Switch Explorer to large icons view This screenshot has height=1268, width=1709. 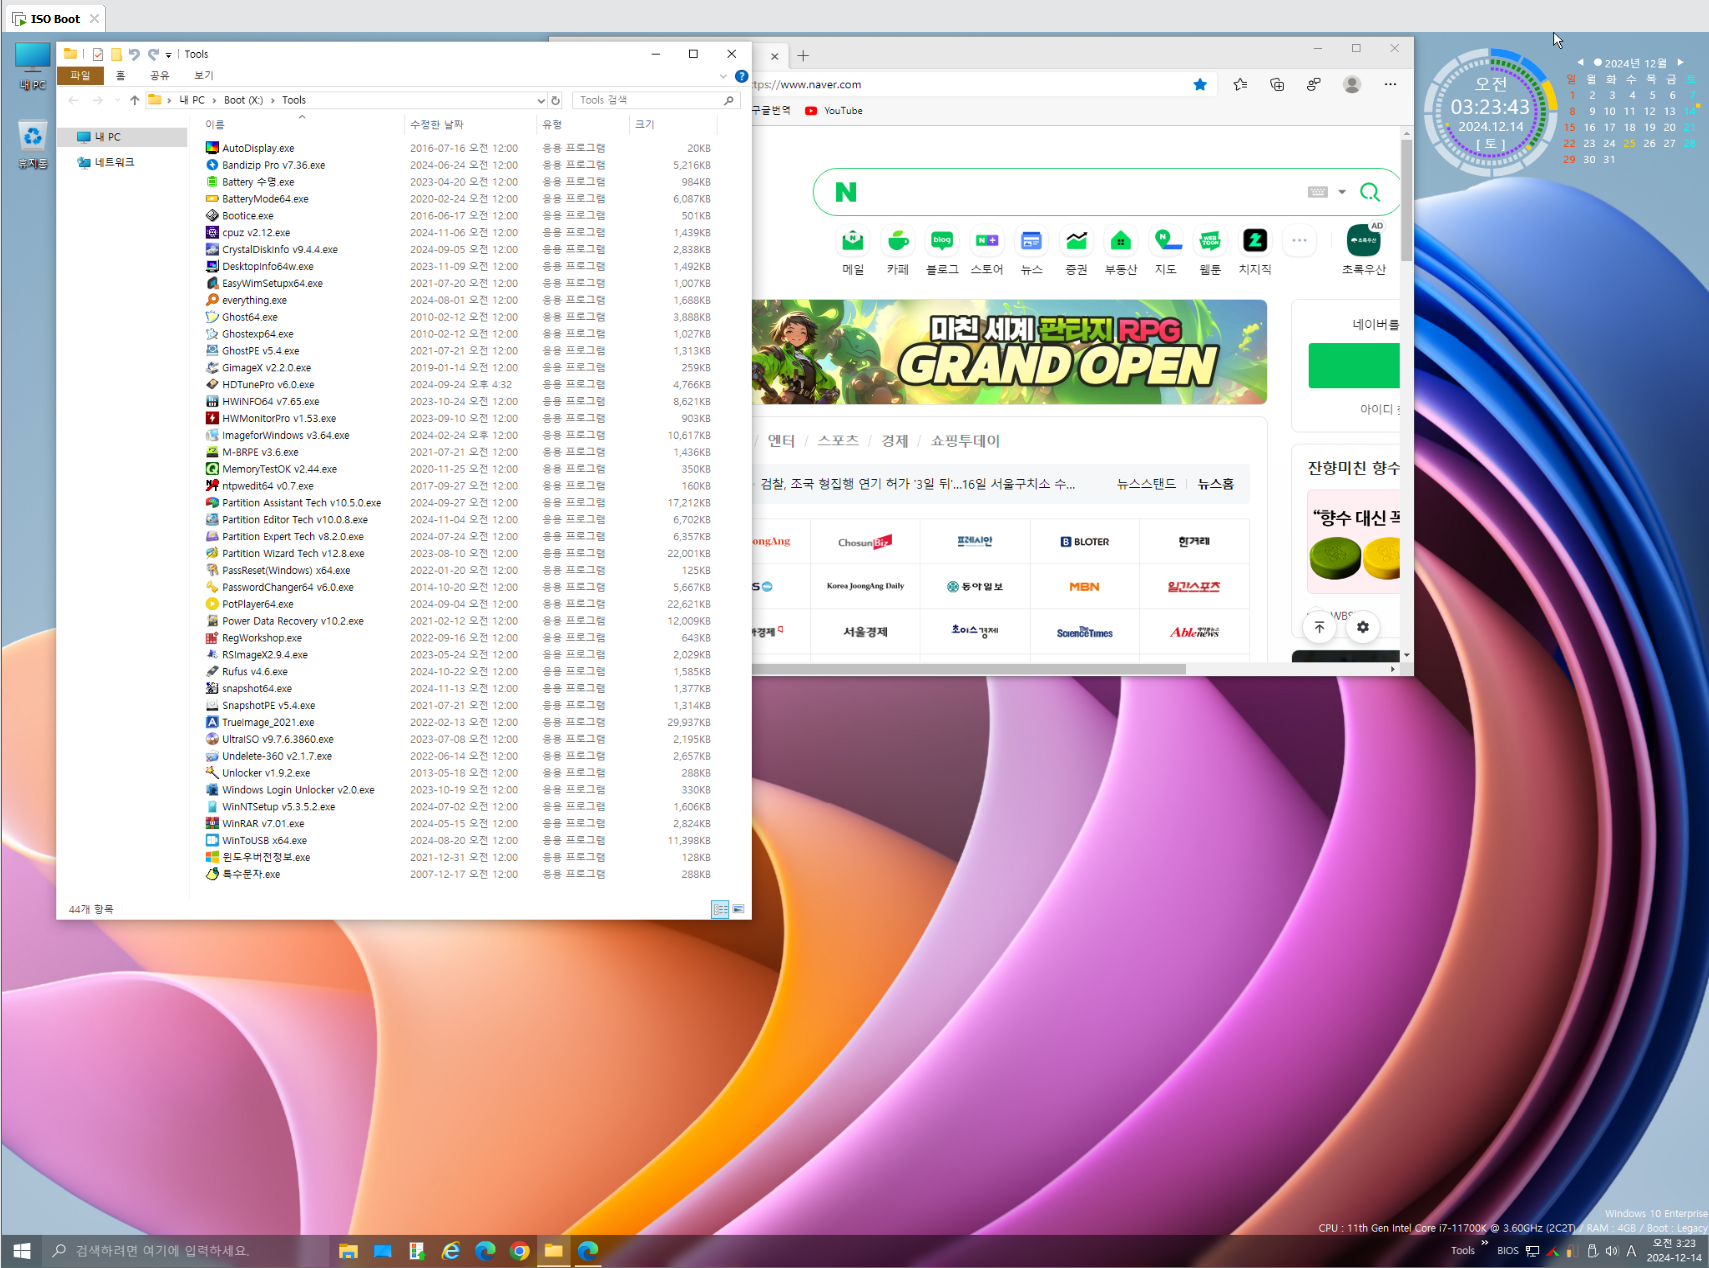pyautogui.click(x=738, y=909)
